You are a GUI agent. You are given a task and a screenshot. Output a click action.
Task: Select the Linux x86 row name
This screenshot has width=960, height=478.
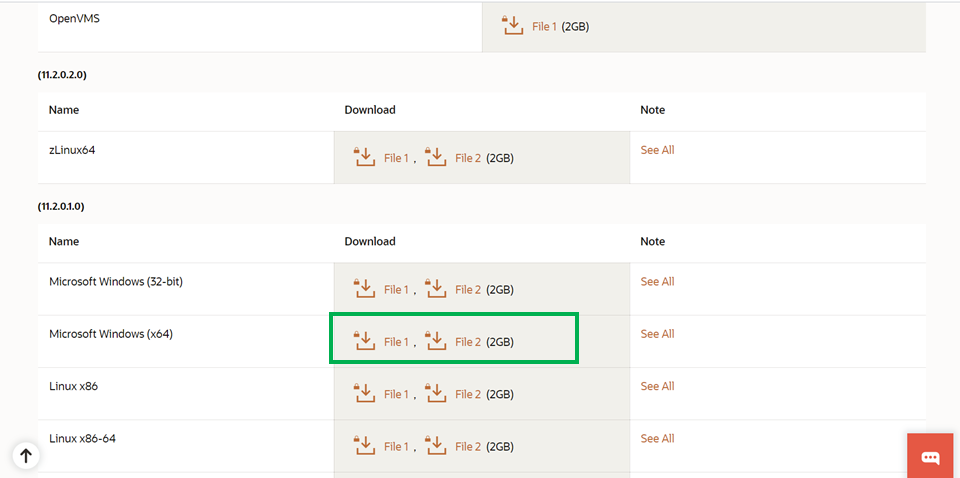coord(73,387)
